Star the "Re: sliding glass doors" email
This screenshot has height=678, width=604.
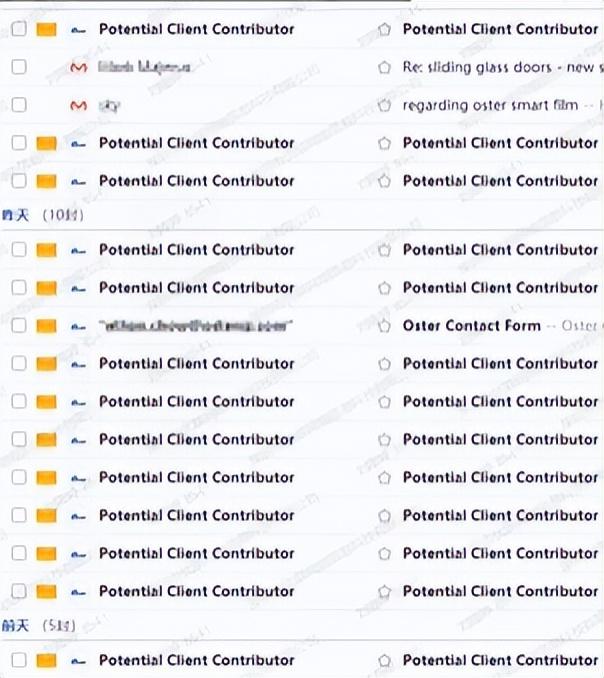tap(384, 67)
